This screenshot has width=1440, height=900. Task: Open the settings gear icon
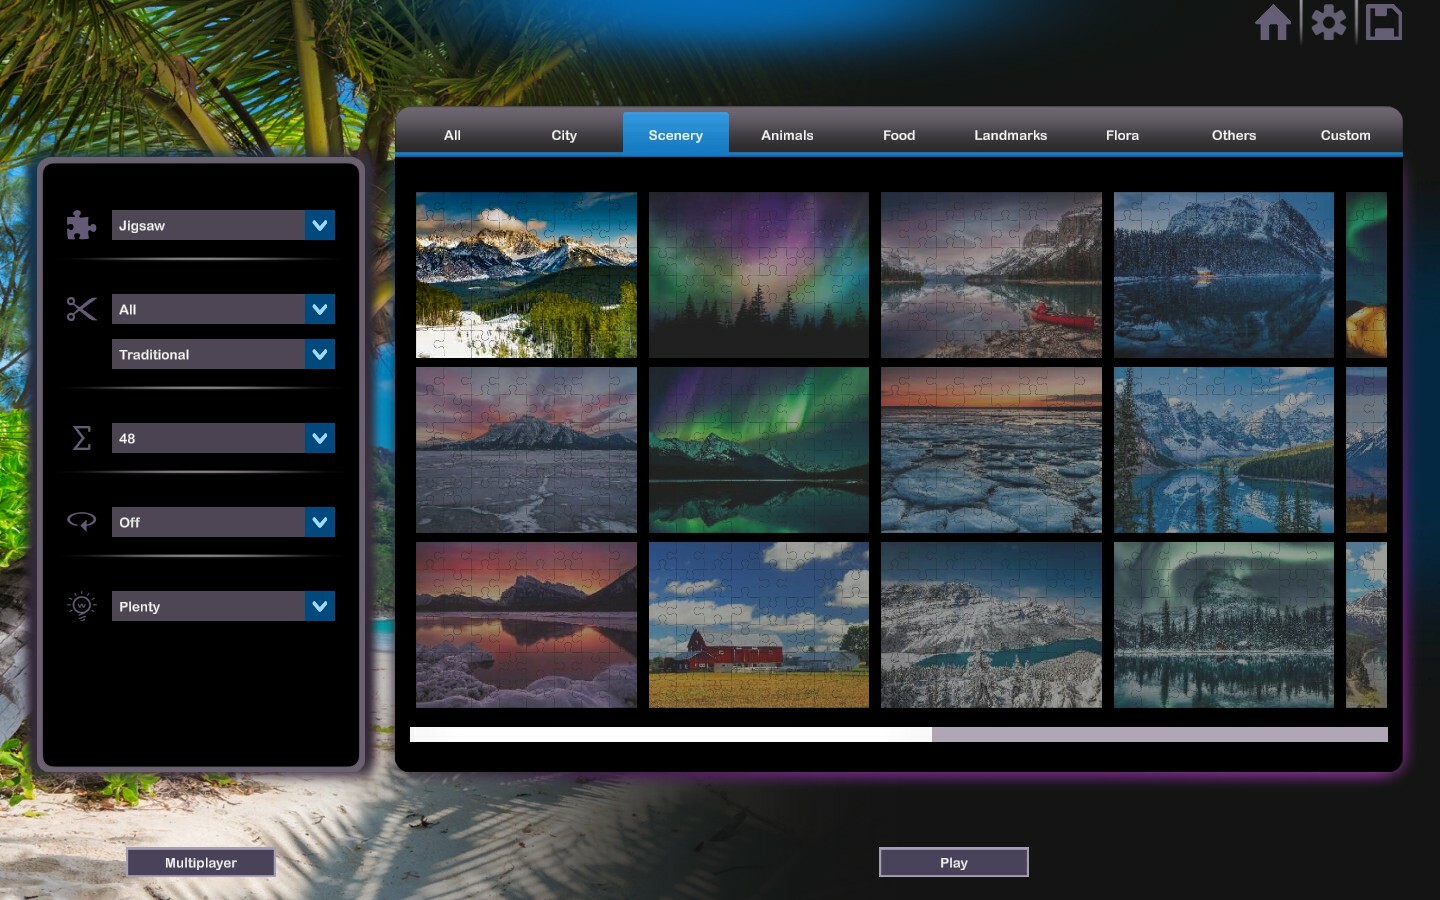(1328, 22)
